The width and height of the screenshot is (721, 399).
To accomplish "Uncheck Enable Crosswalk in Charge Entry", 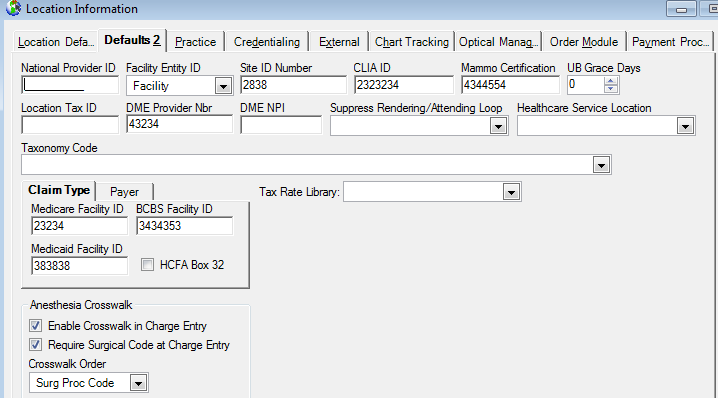I will [35, 326].
